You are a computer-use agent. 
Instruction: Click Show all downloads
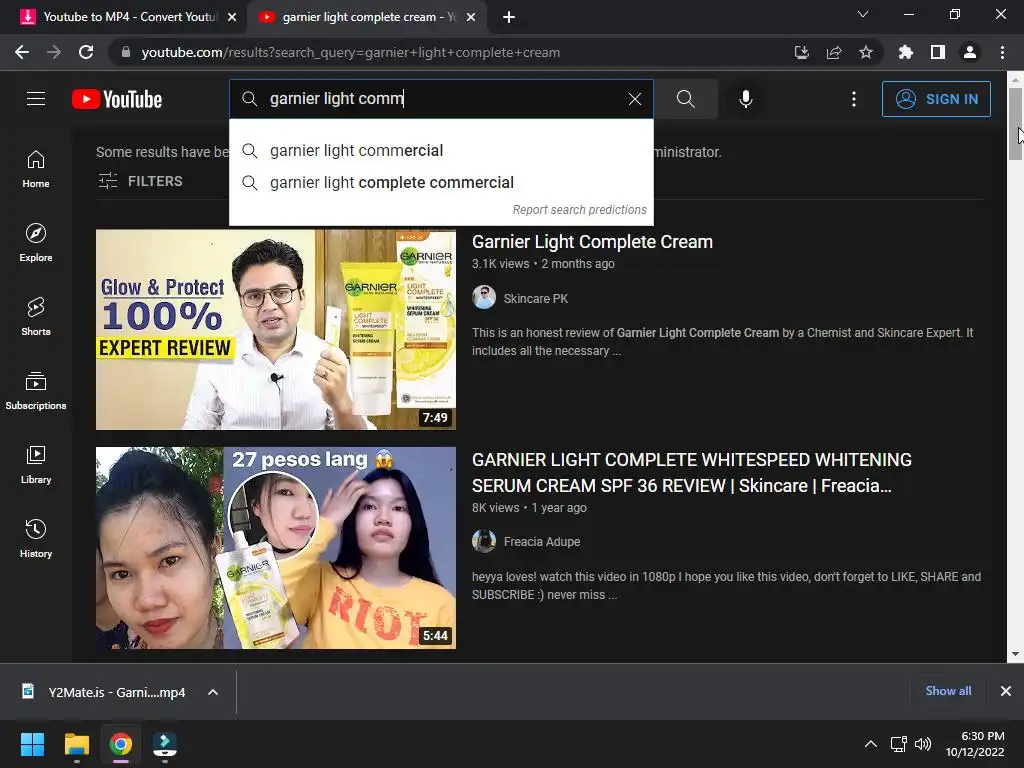coord(948,691)
